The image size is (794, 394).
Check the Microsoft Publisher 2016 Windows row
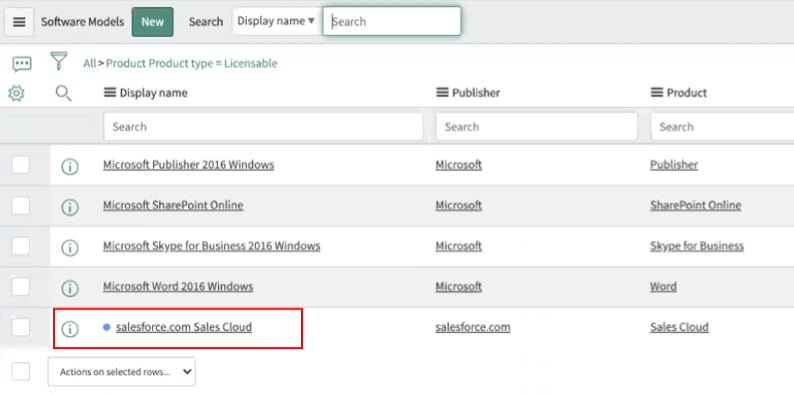[21, 165]
